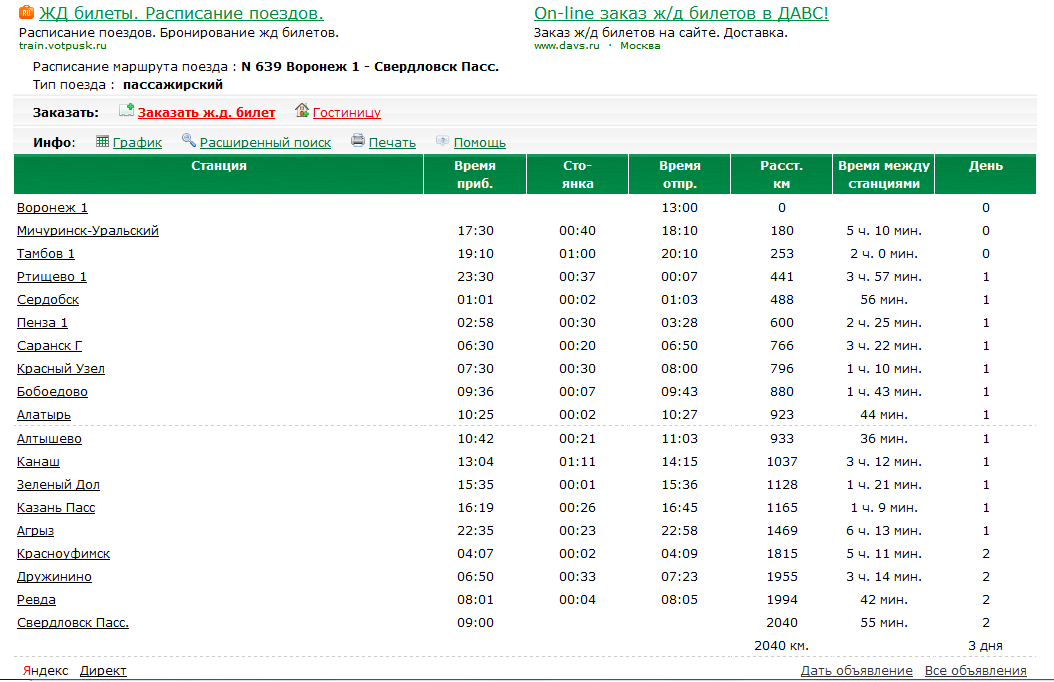Select the Свердловск Пасс. station link
This screenshot has width=1054, height=682.
pos(73,623)
